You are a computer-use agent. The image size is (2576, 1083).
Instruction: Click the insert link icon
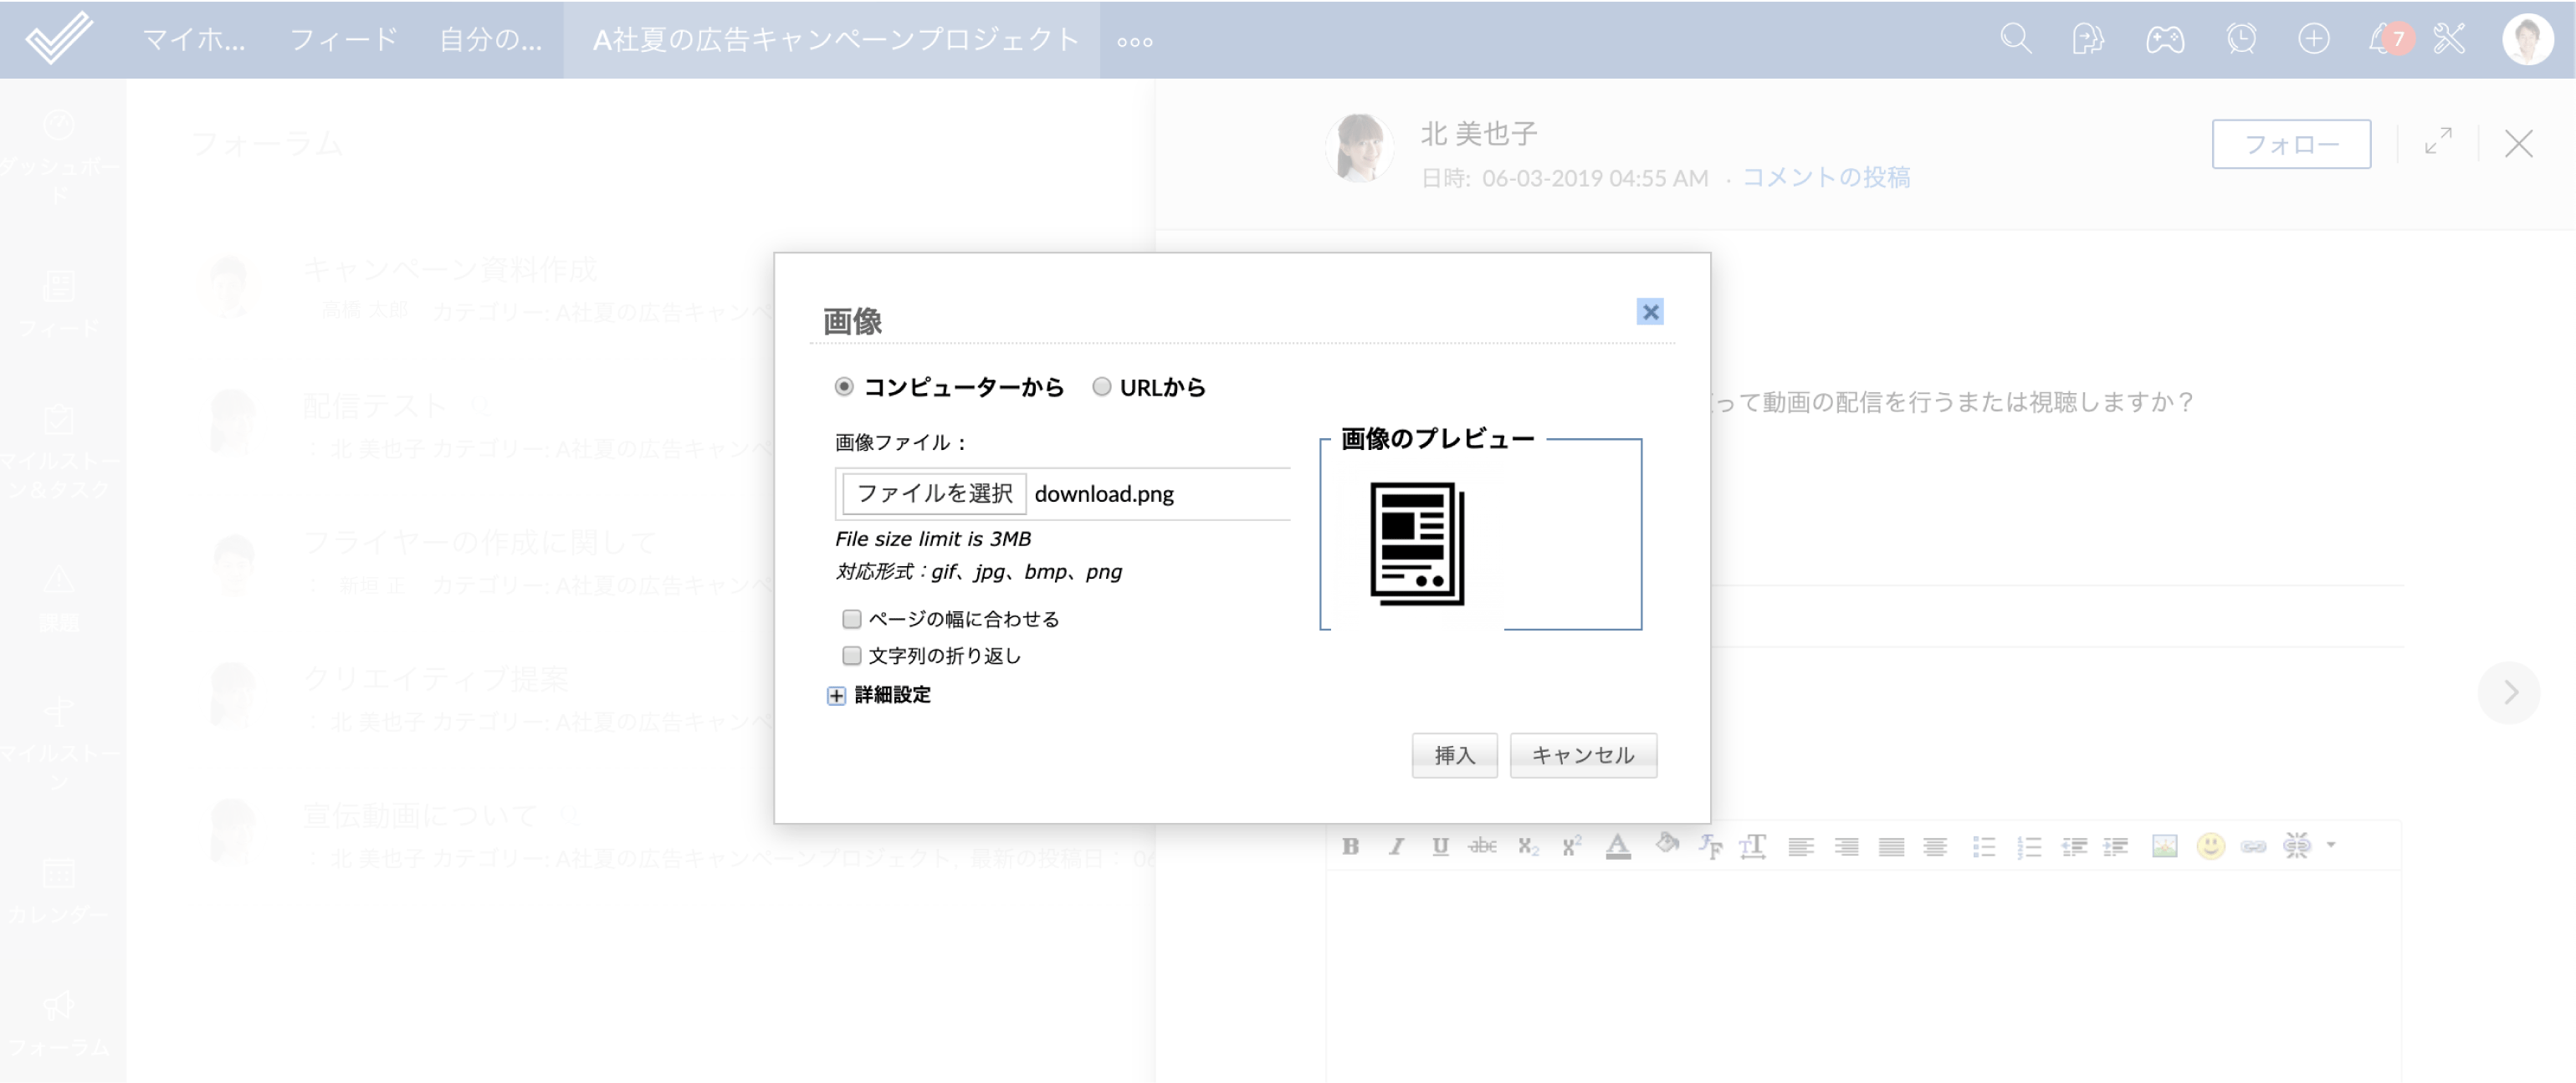pyautogui.click(x=2254, y=847)
